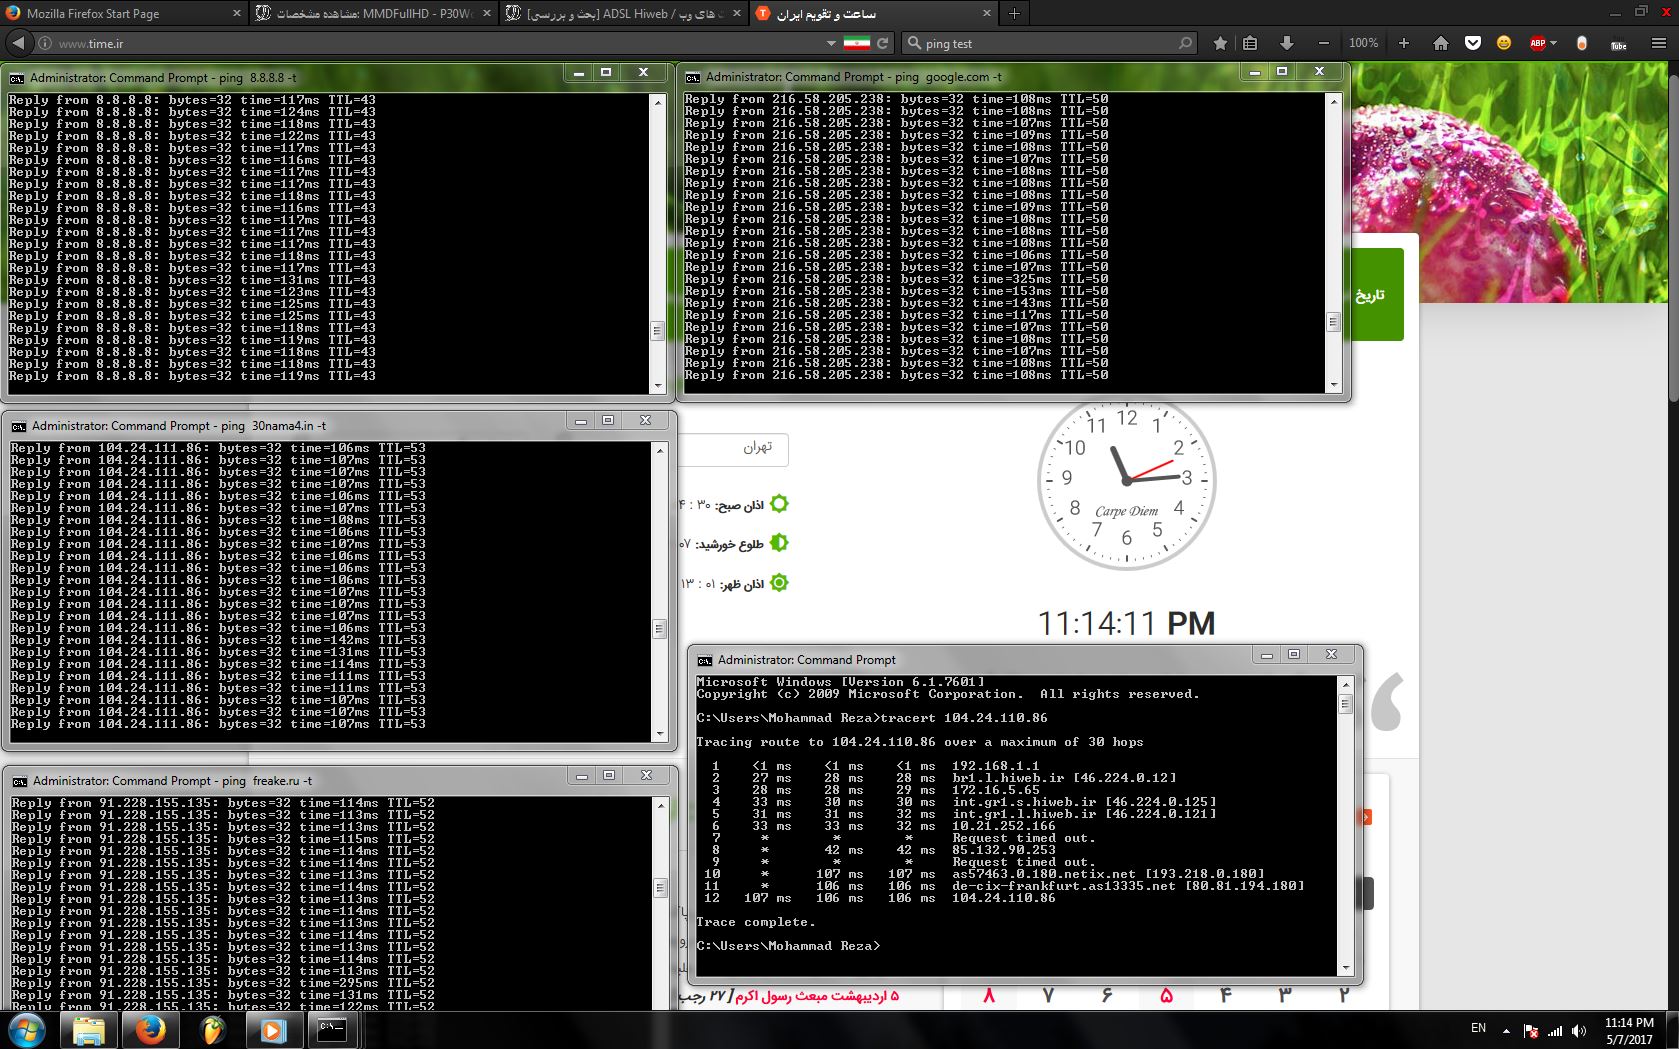The image size is (1679, 1049).
Task: Click the Pocket icon in toolbar
Action: (x=1472, y=43)
